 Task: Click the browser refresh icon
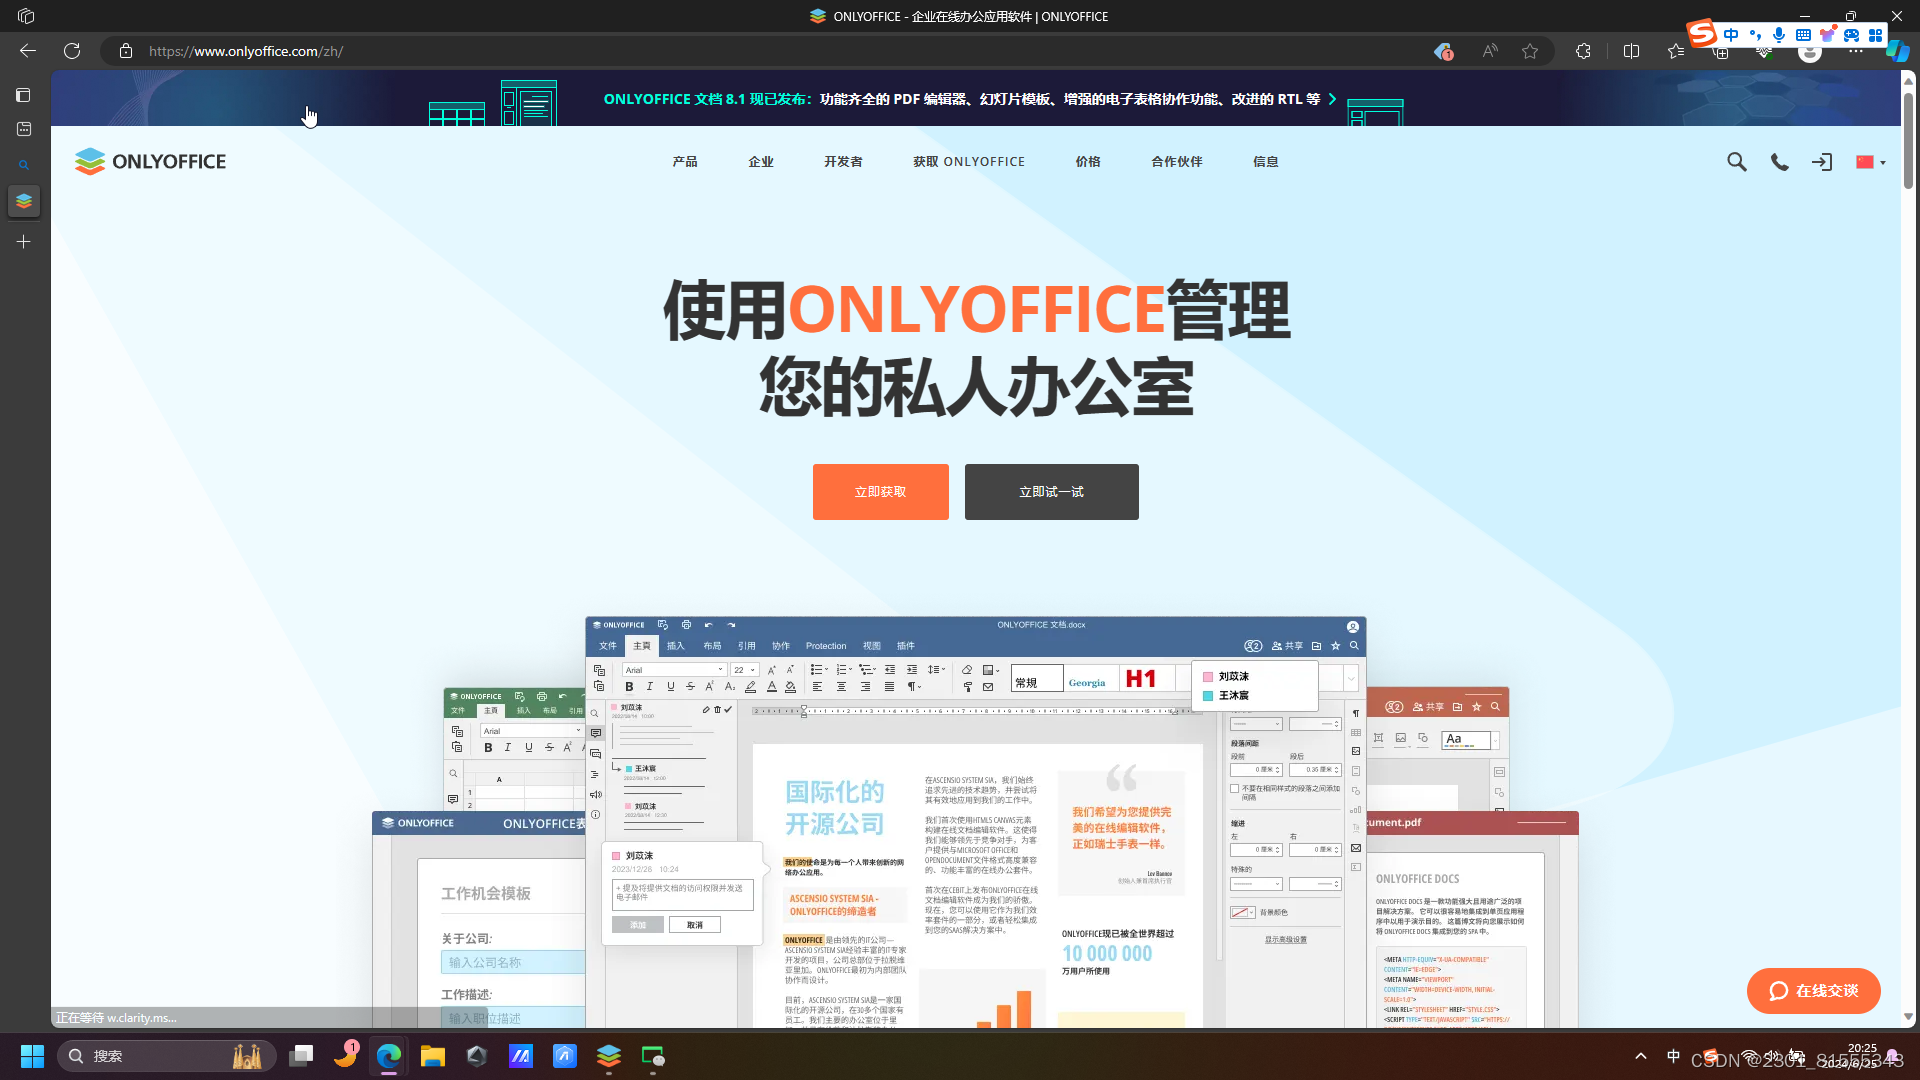(72, 51)
